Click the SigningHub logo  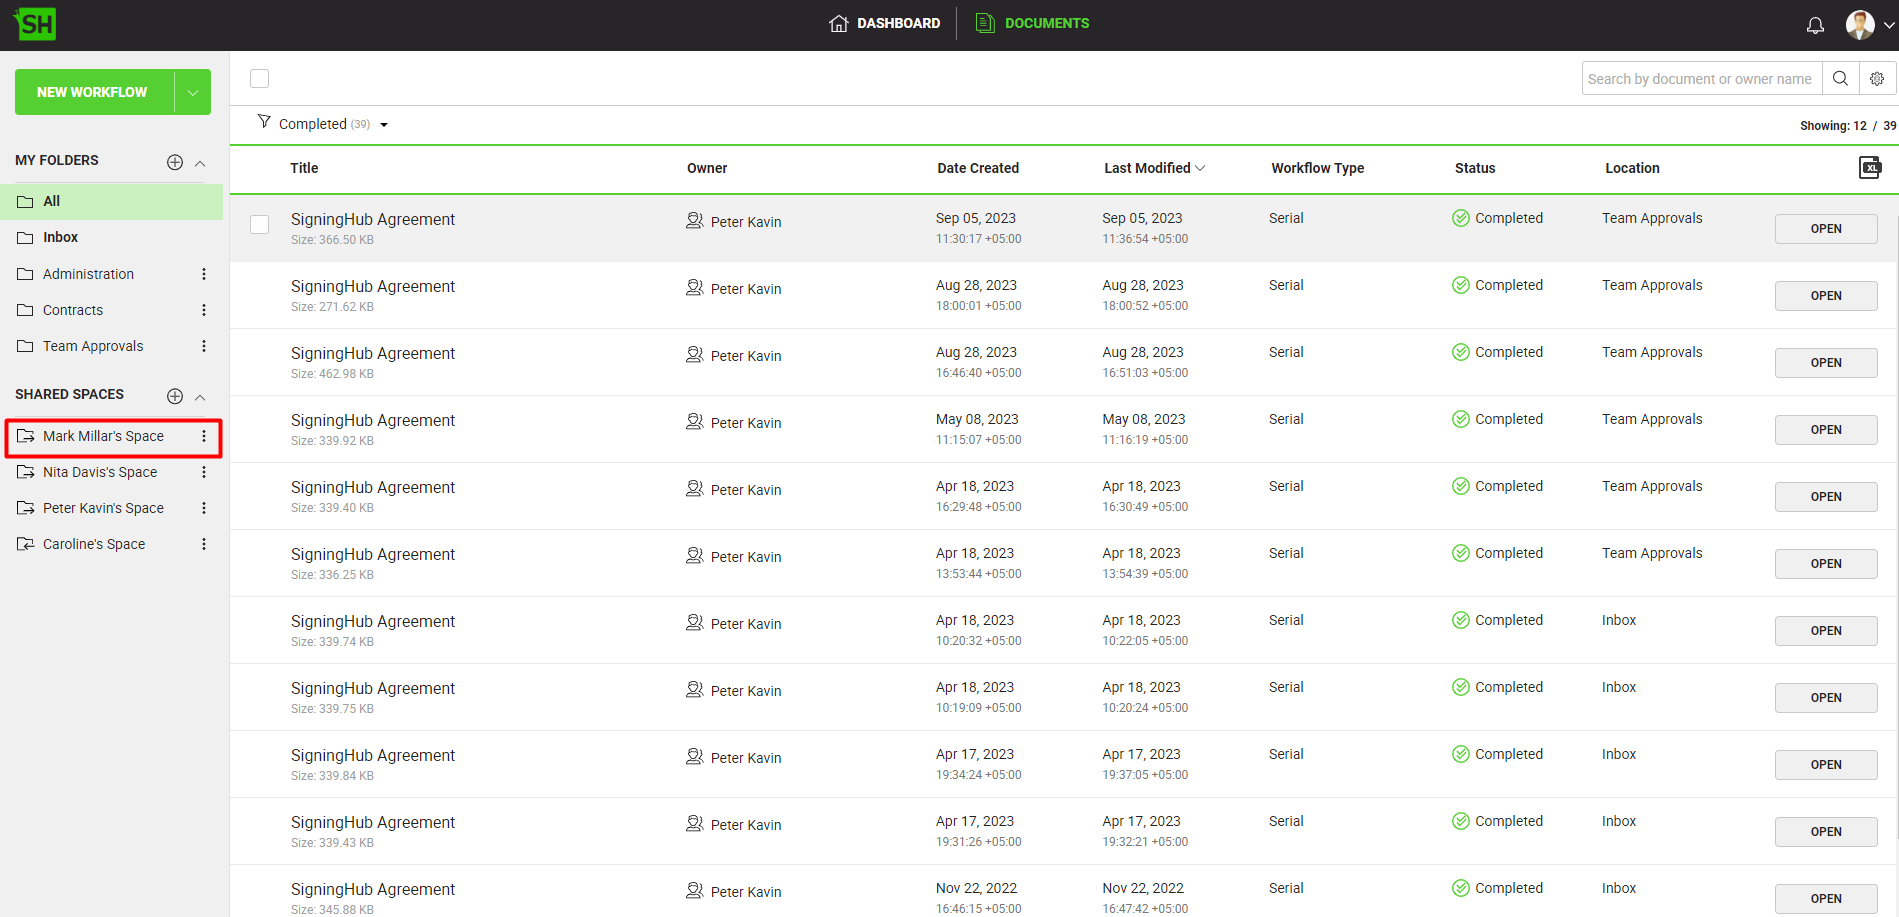[36, 24]
